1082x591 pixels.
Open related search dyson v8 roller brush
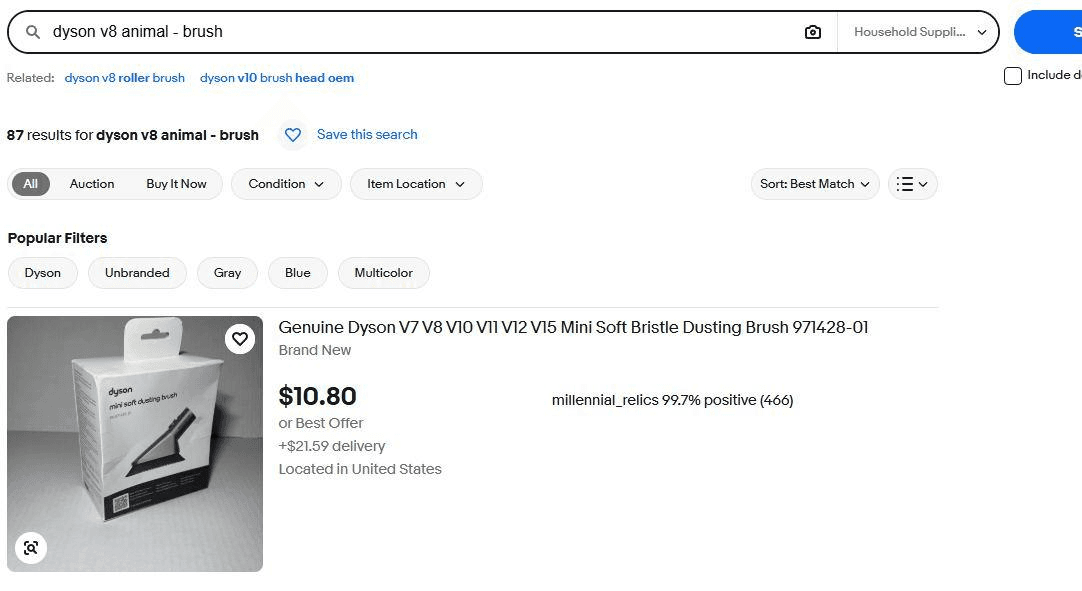[x=125, y=78]
